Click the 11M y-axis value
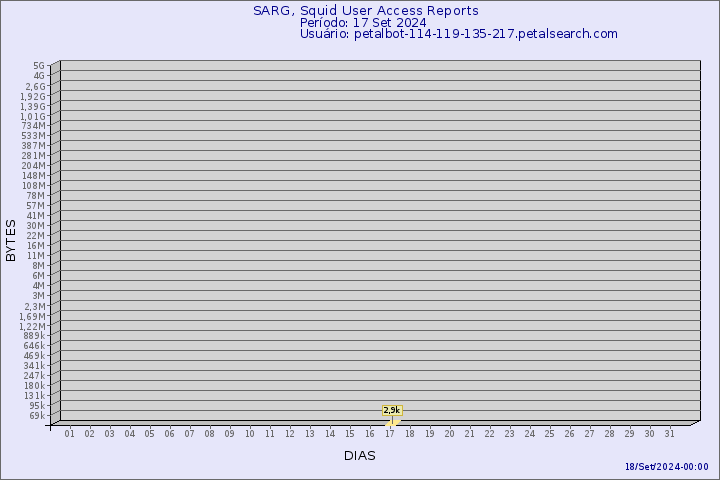Viewport: 720px width, 480px height. 36,256
